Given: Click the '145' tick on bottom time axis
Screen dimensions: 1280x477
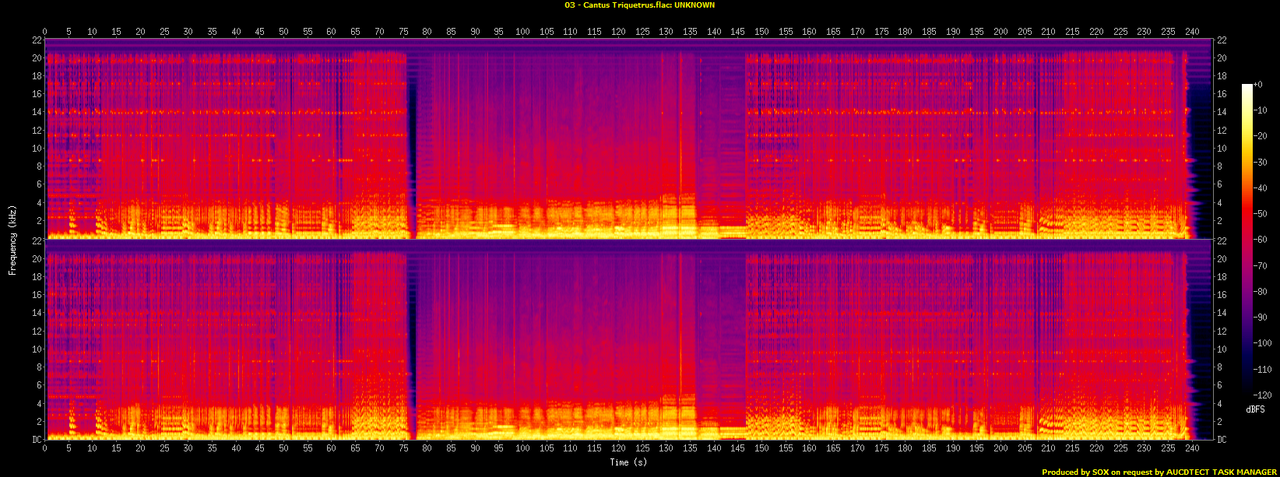Looking at the screenshot, I should pyautogui.click(x=738, y=450).
